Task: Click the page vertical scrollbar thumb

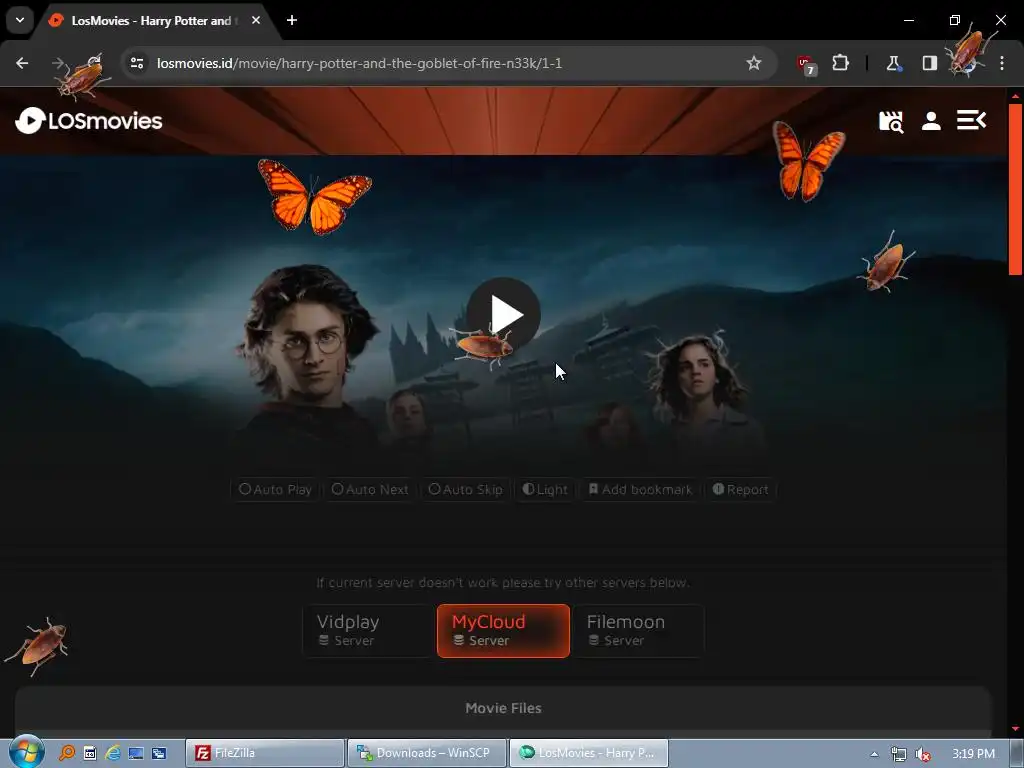Action: 1015,189
